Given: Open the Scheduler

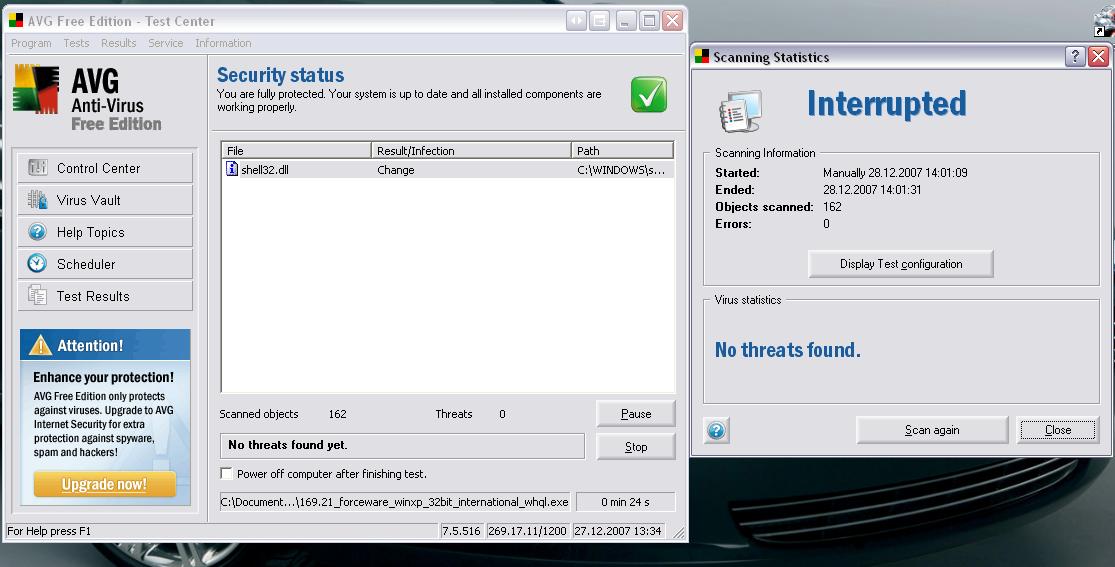Looking at the screenshot, I should point(105,264).
